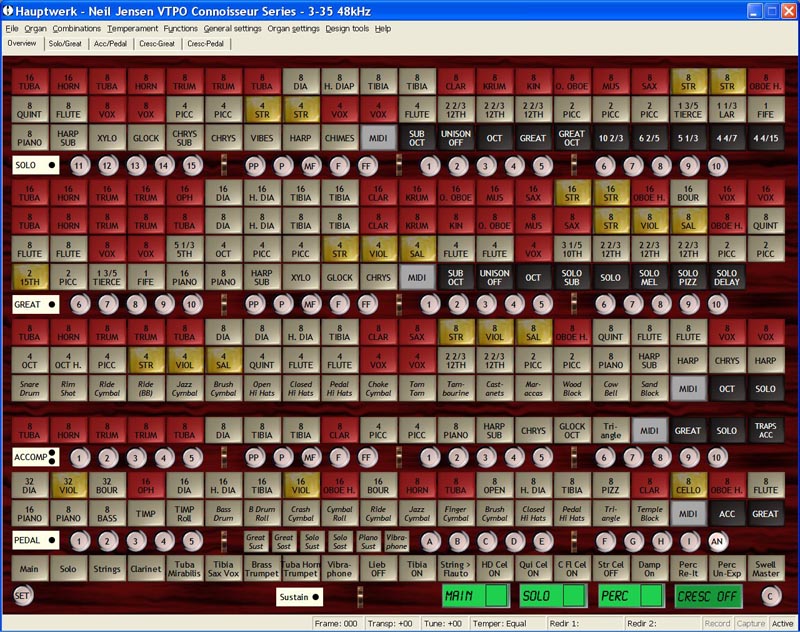The image size is (800, 632).
Task: Enable the TIMP Roll stop
Action: 184,513
